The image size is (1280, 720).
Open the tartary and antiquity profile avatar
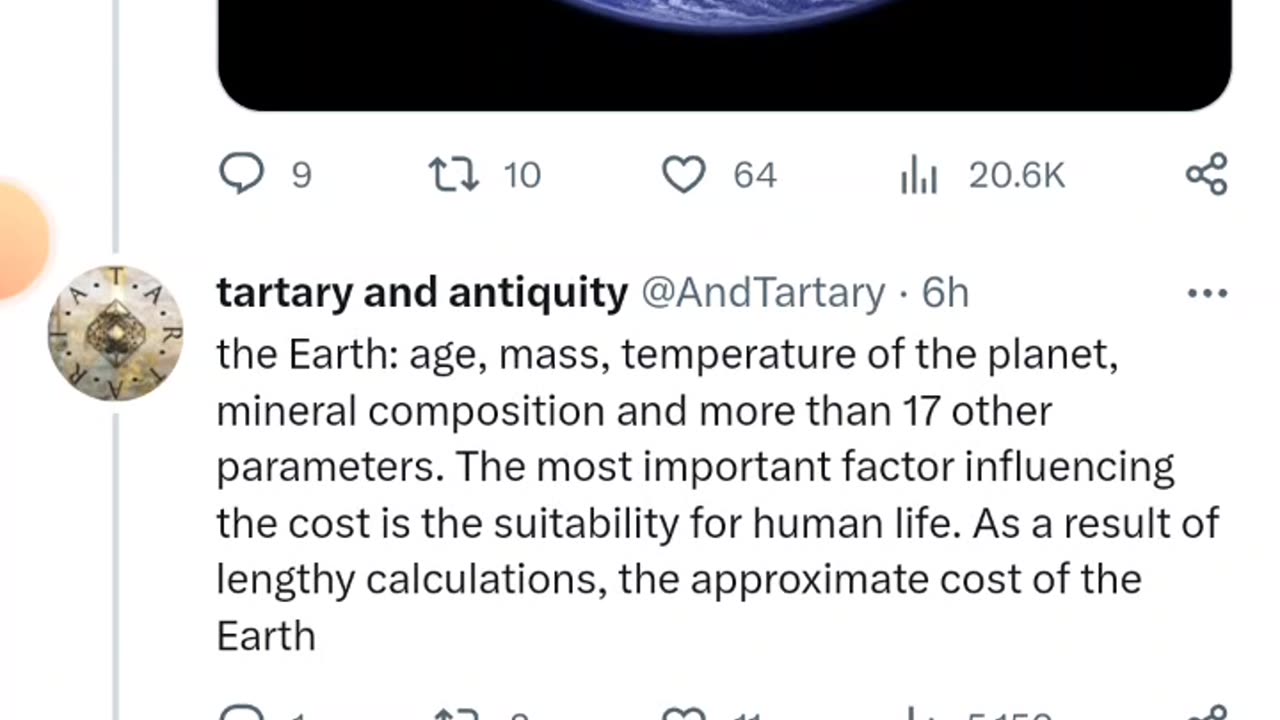click(116, 333)
